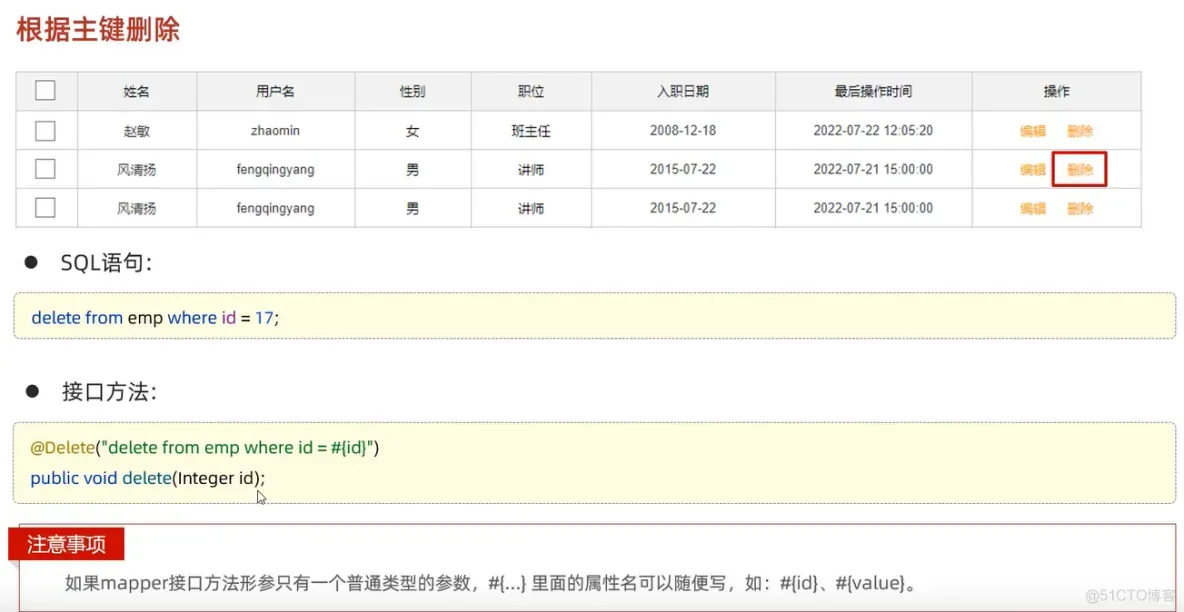Click the 最后操作时间 column header
The height and width of the screenshot is (612, 1184).
873,91
